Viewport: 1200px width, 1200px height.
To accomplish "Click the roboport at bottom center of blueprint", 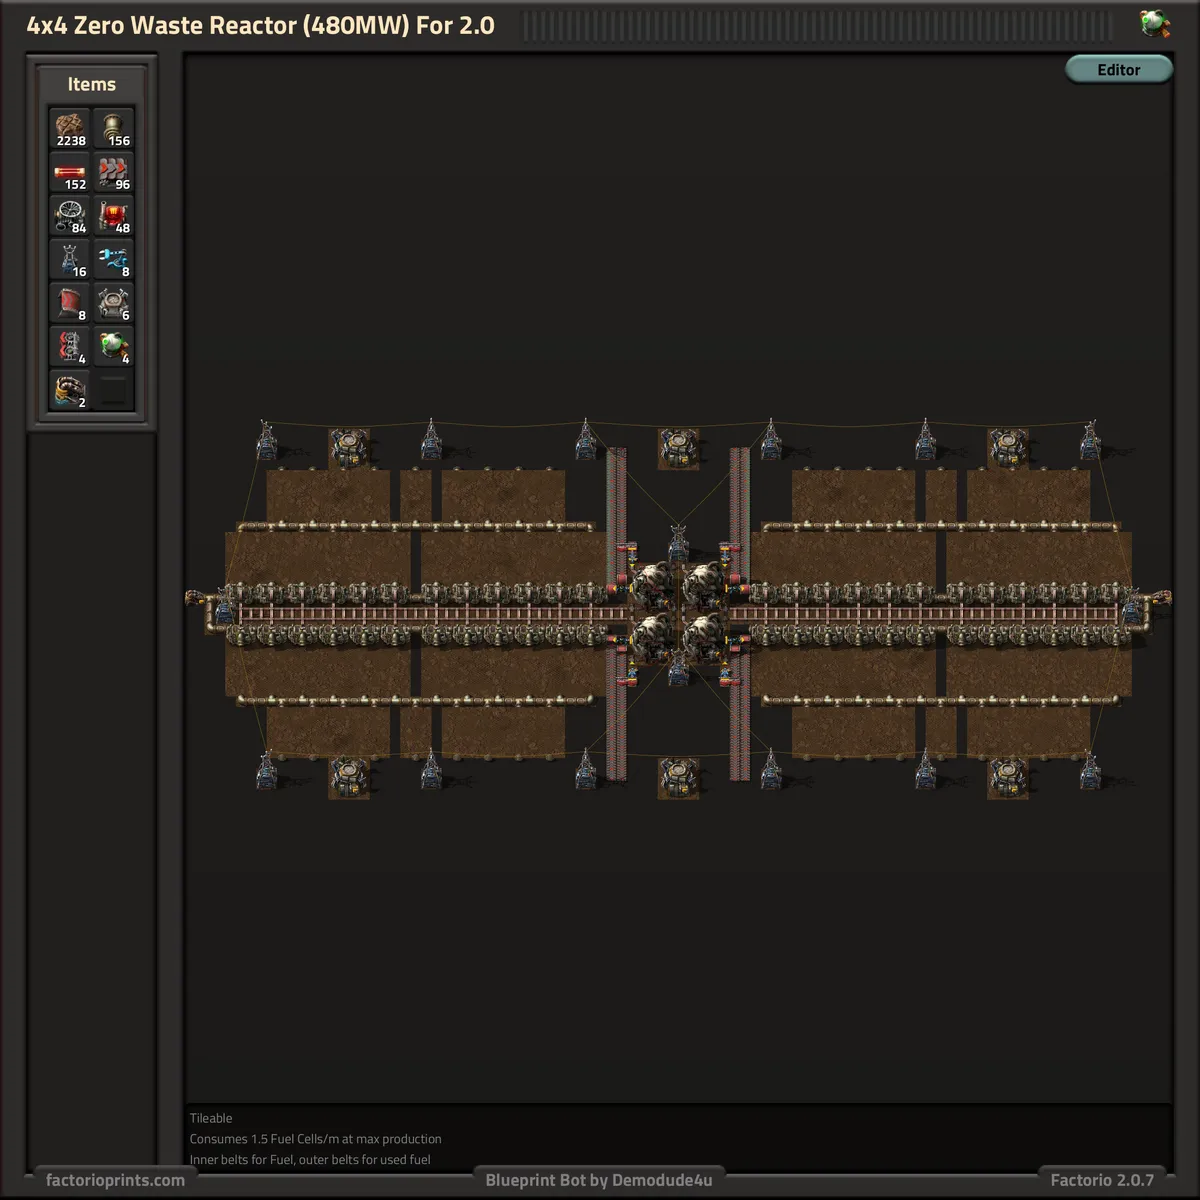I will [679, 777].
